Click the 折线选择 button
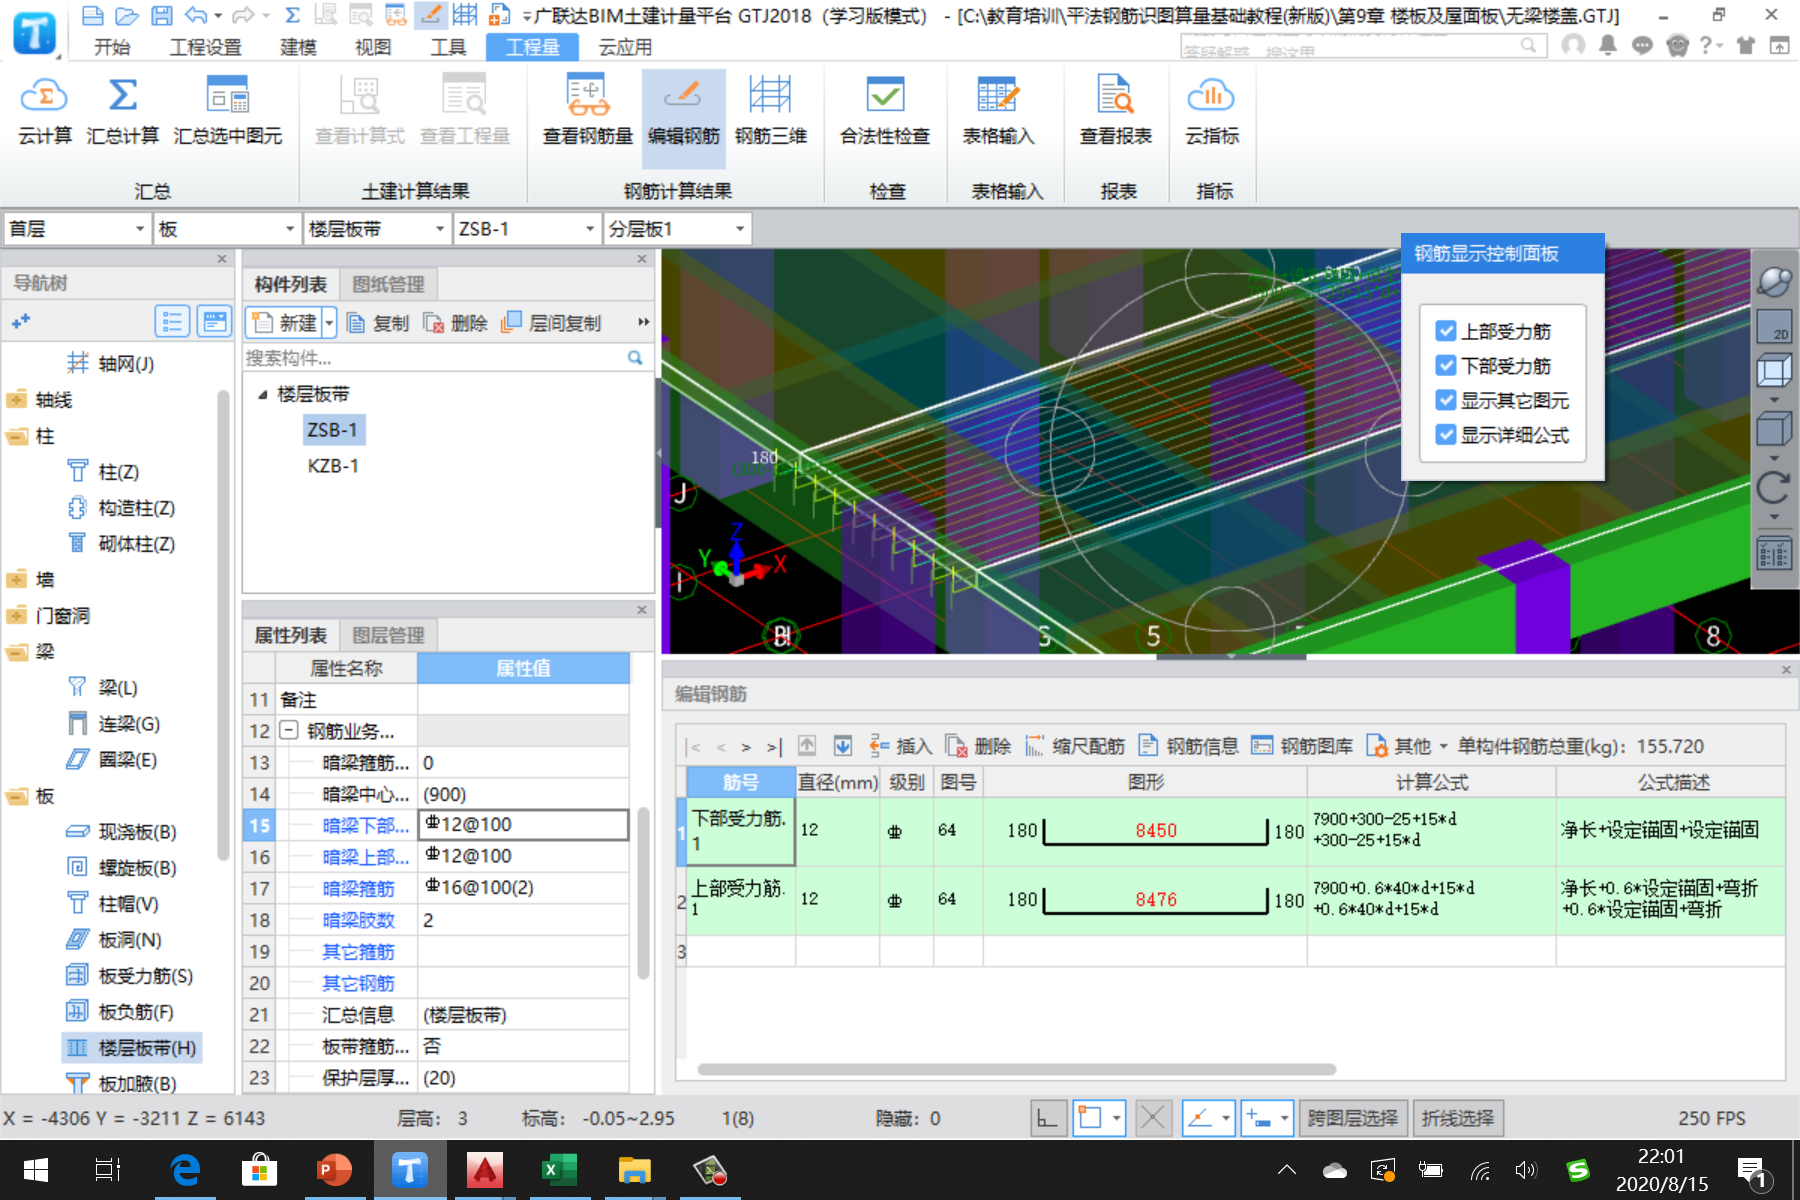 1458,1118
